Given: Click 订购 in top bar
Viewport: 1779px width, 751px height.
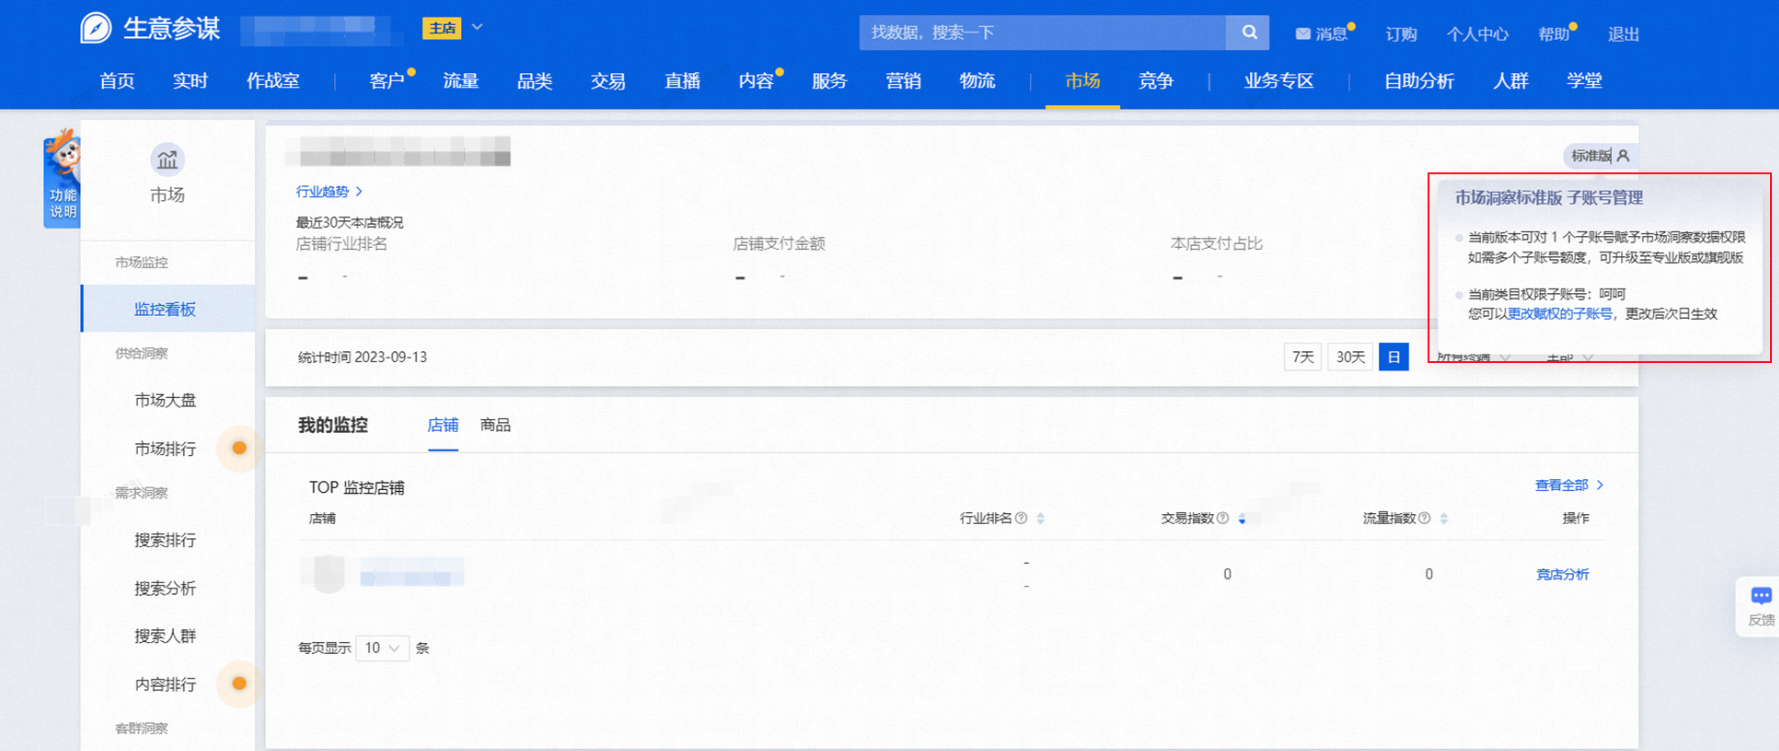Looking at the screenshot, I should 1401,34.
